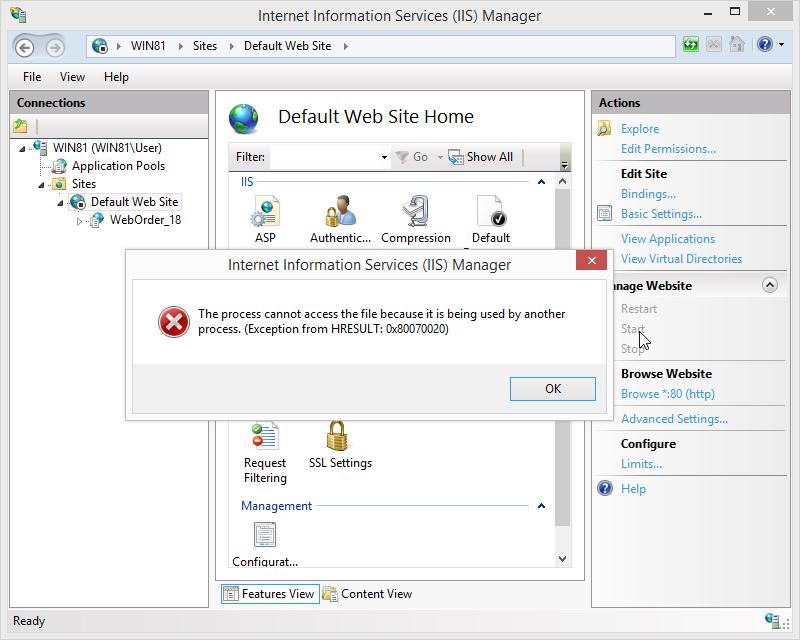800x640 pixels.
Task: Click the Create New Connection icon in Connections
Action: (x=20, y=126)
